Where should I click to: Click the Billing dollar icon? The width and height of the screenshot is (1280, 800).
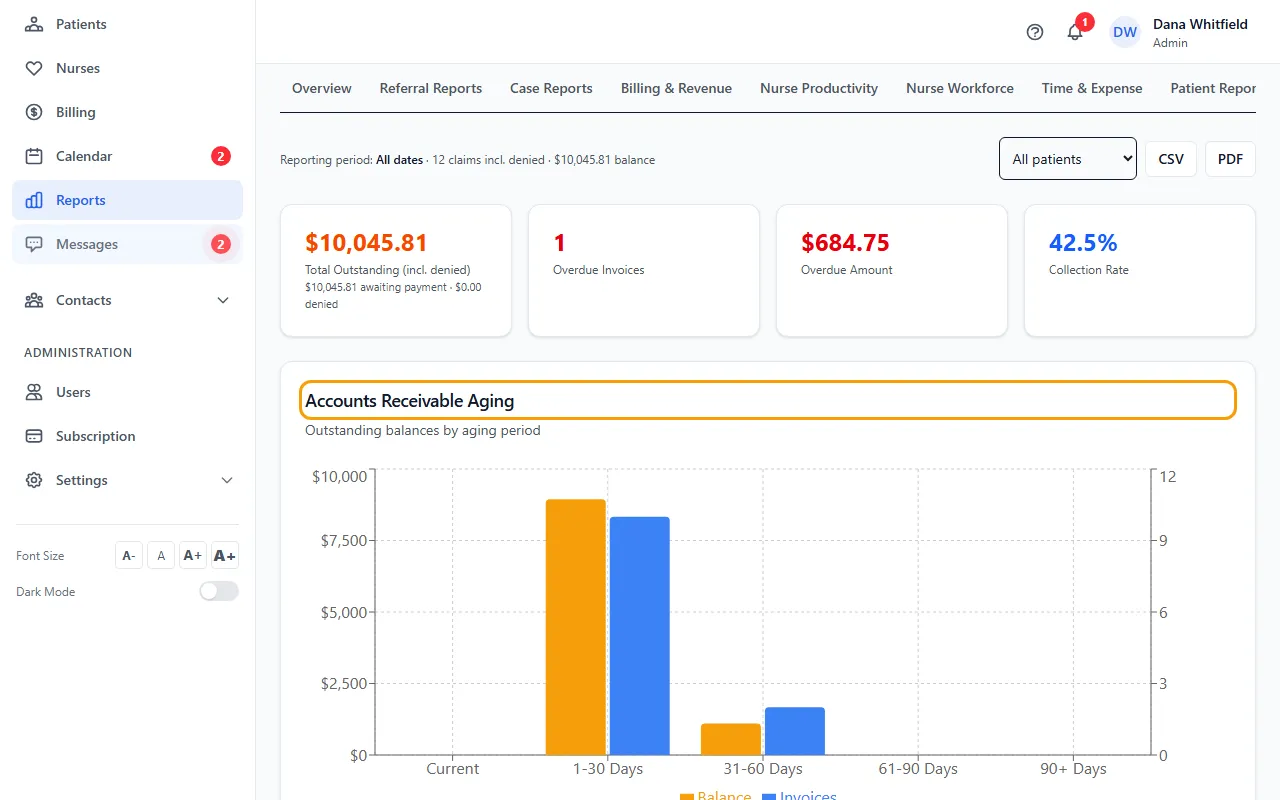34,112
